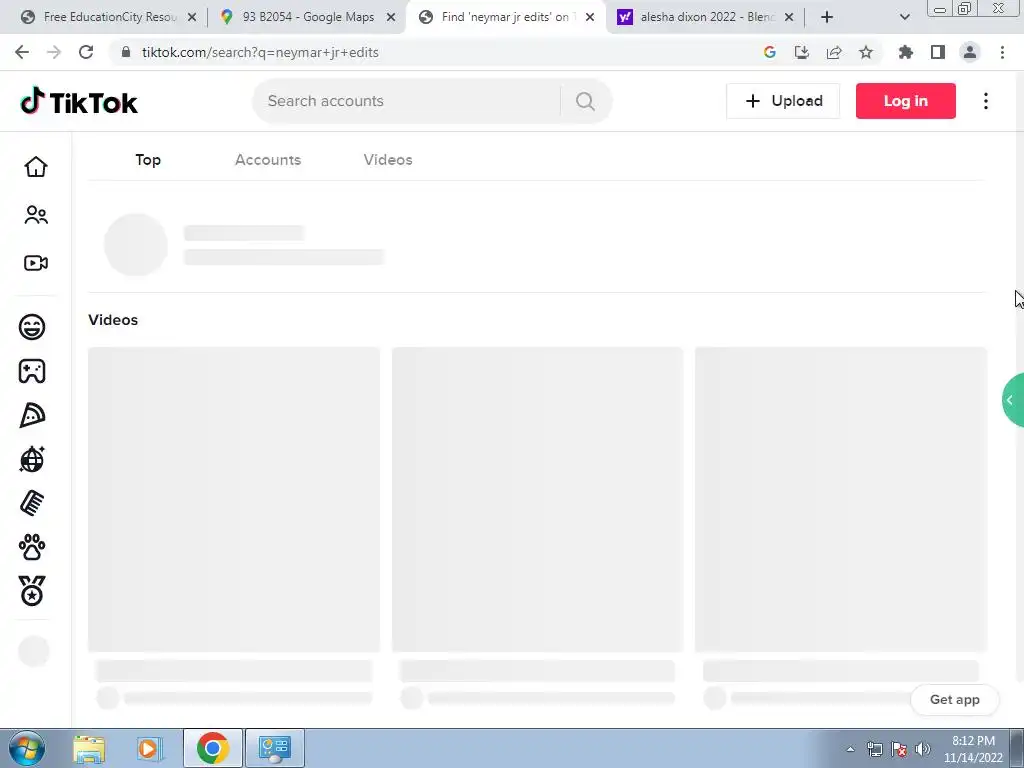Click the Log in button
The image size is (1024, 768).
pos(906,101)
